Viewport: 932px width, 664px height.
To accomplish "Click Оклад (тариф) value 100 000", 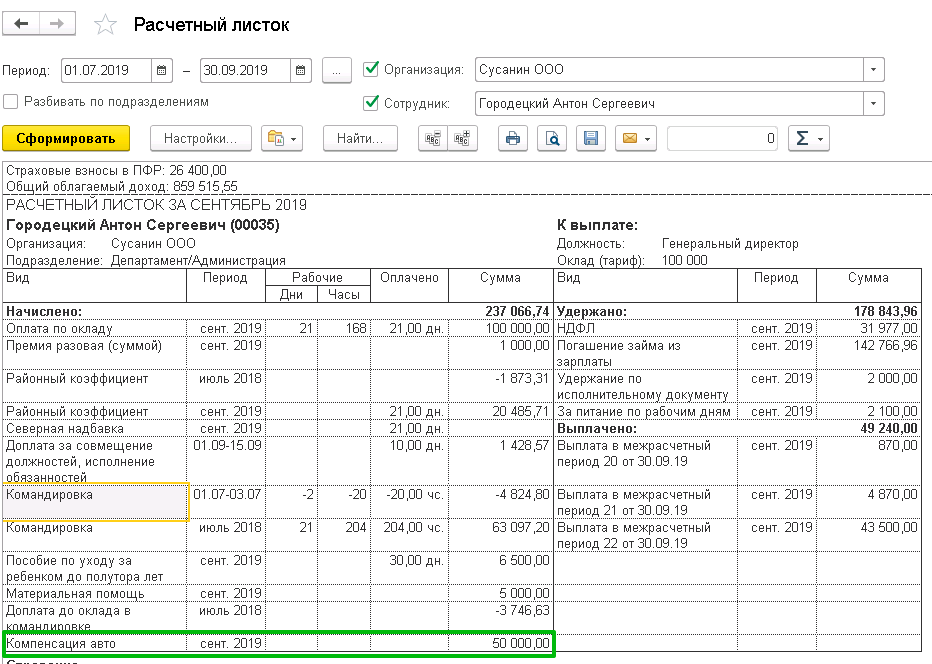I will point(685,260).
